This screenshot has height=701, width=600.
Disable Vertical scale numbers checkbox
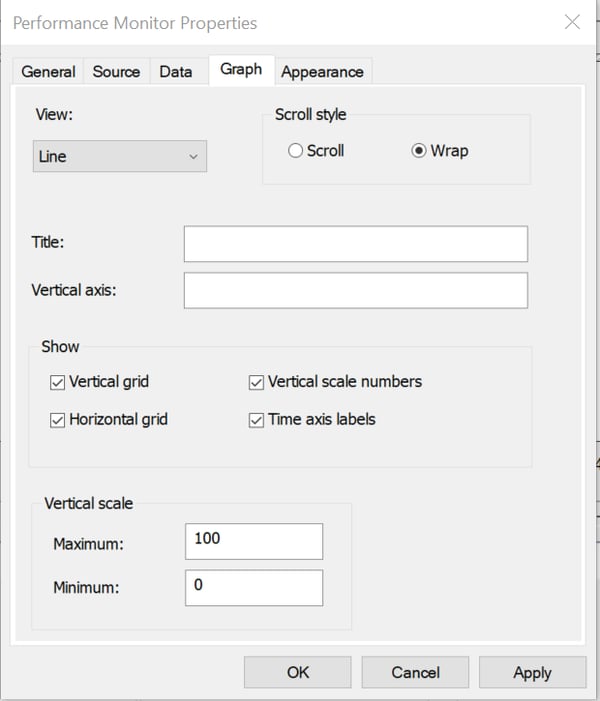256,382
